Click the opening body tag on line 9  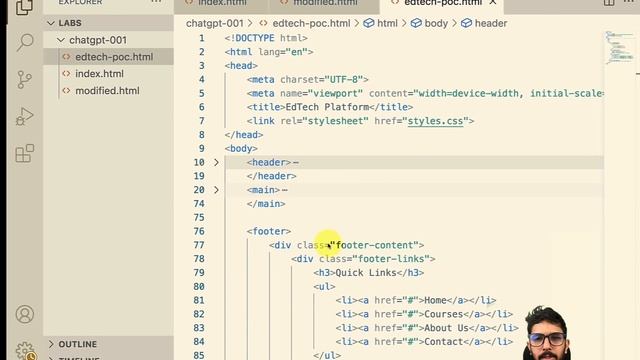point(241,149)
